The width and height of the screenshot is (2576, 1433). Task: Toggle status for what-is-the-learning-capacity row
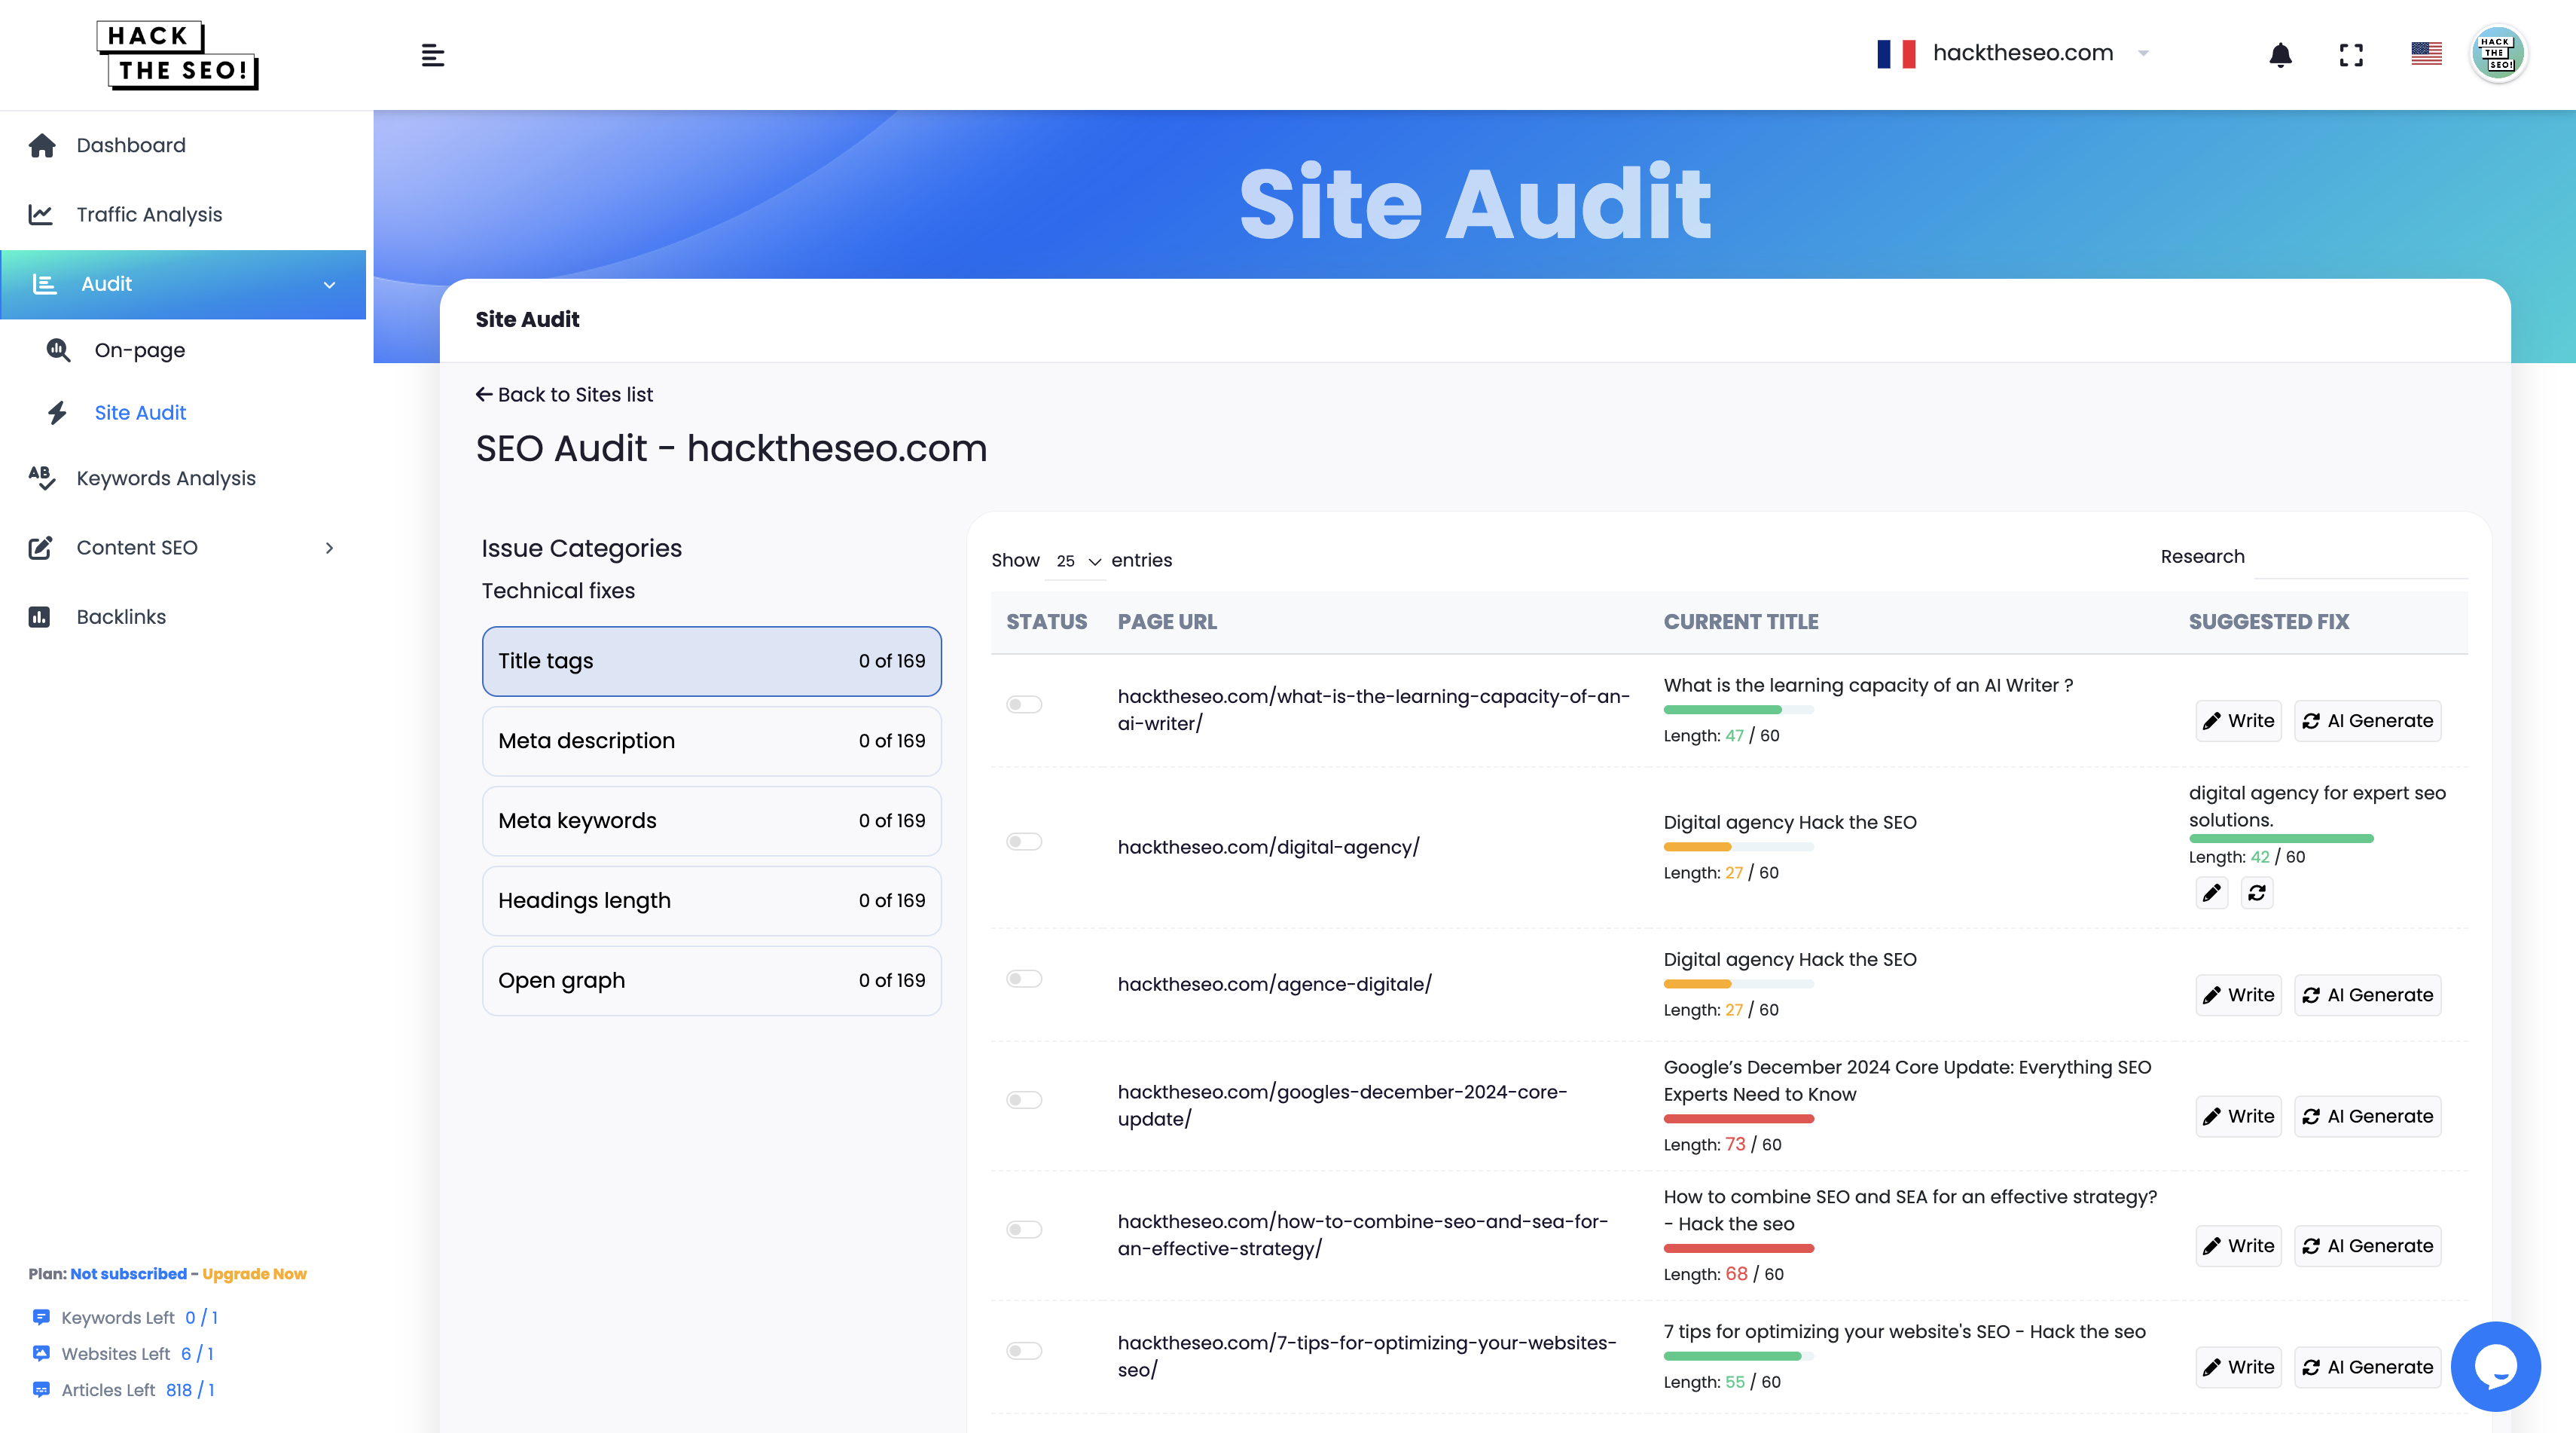click(x=1024, y=705)
